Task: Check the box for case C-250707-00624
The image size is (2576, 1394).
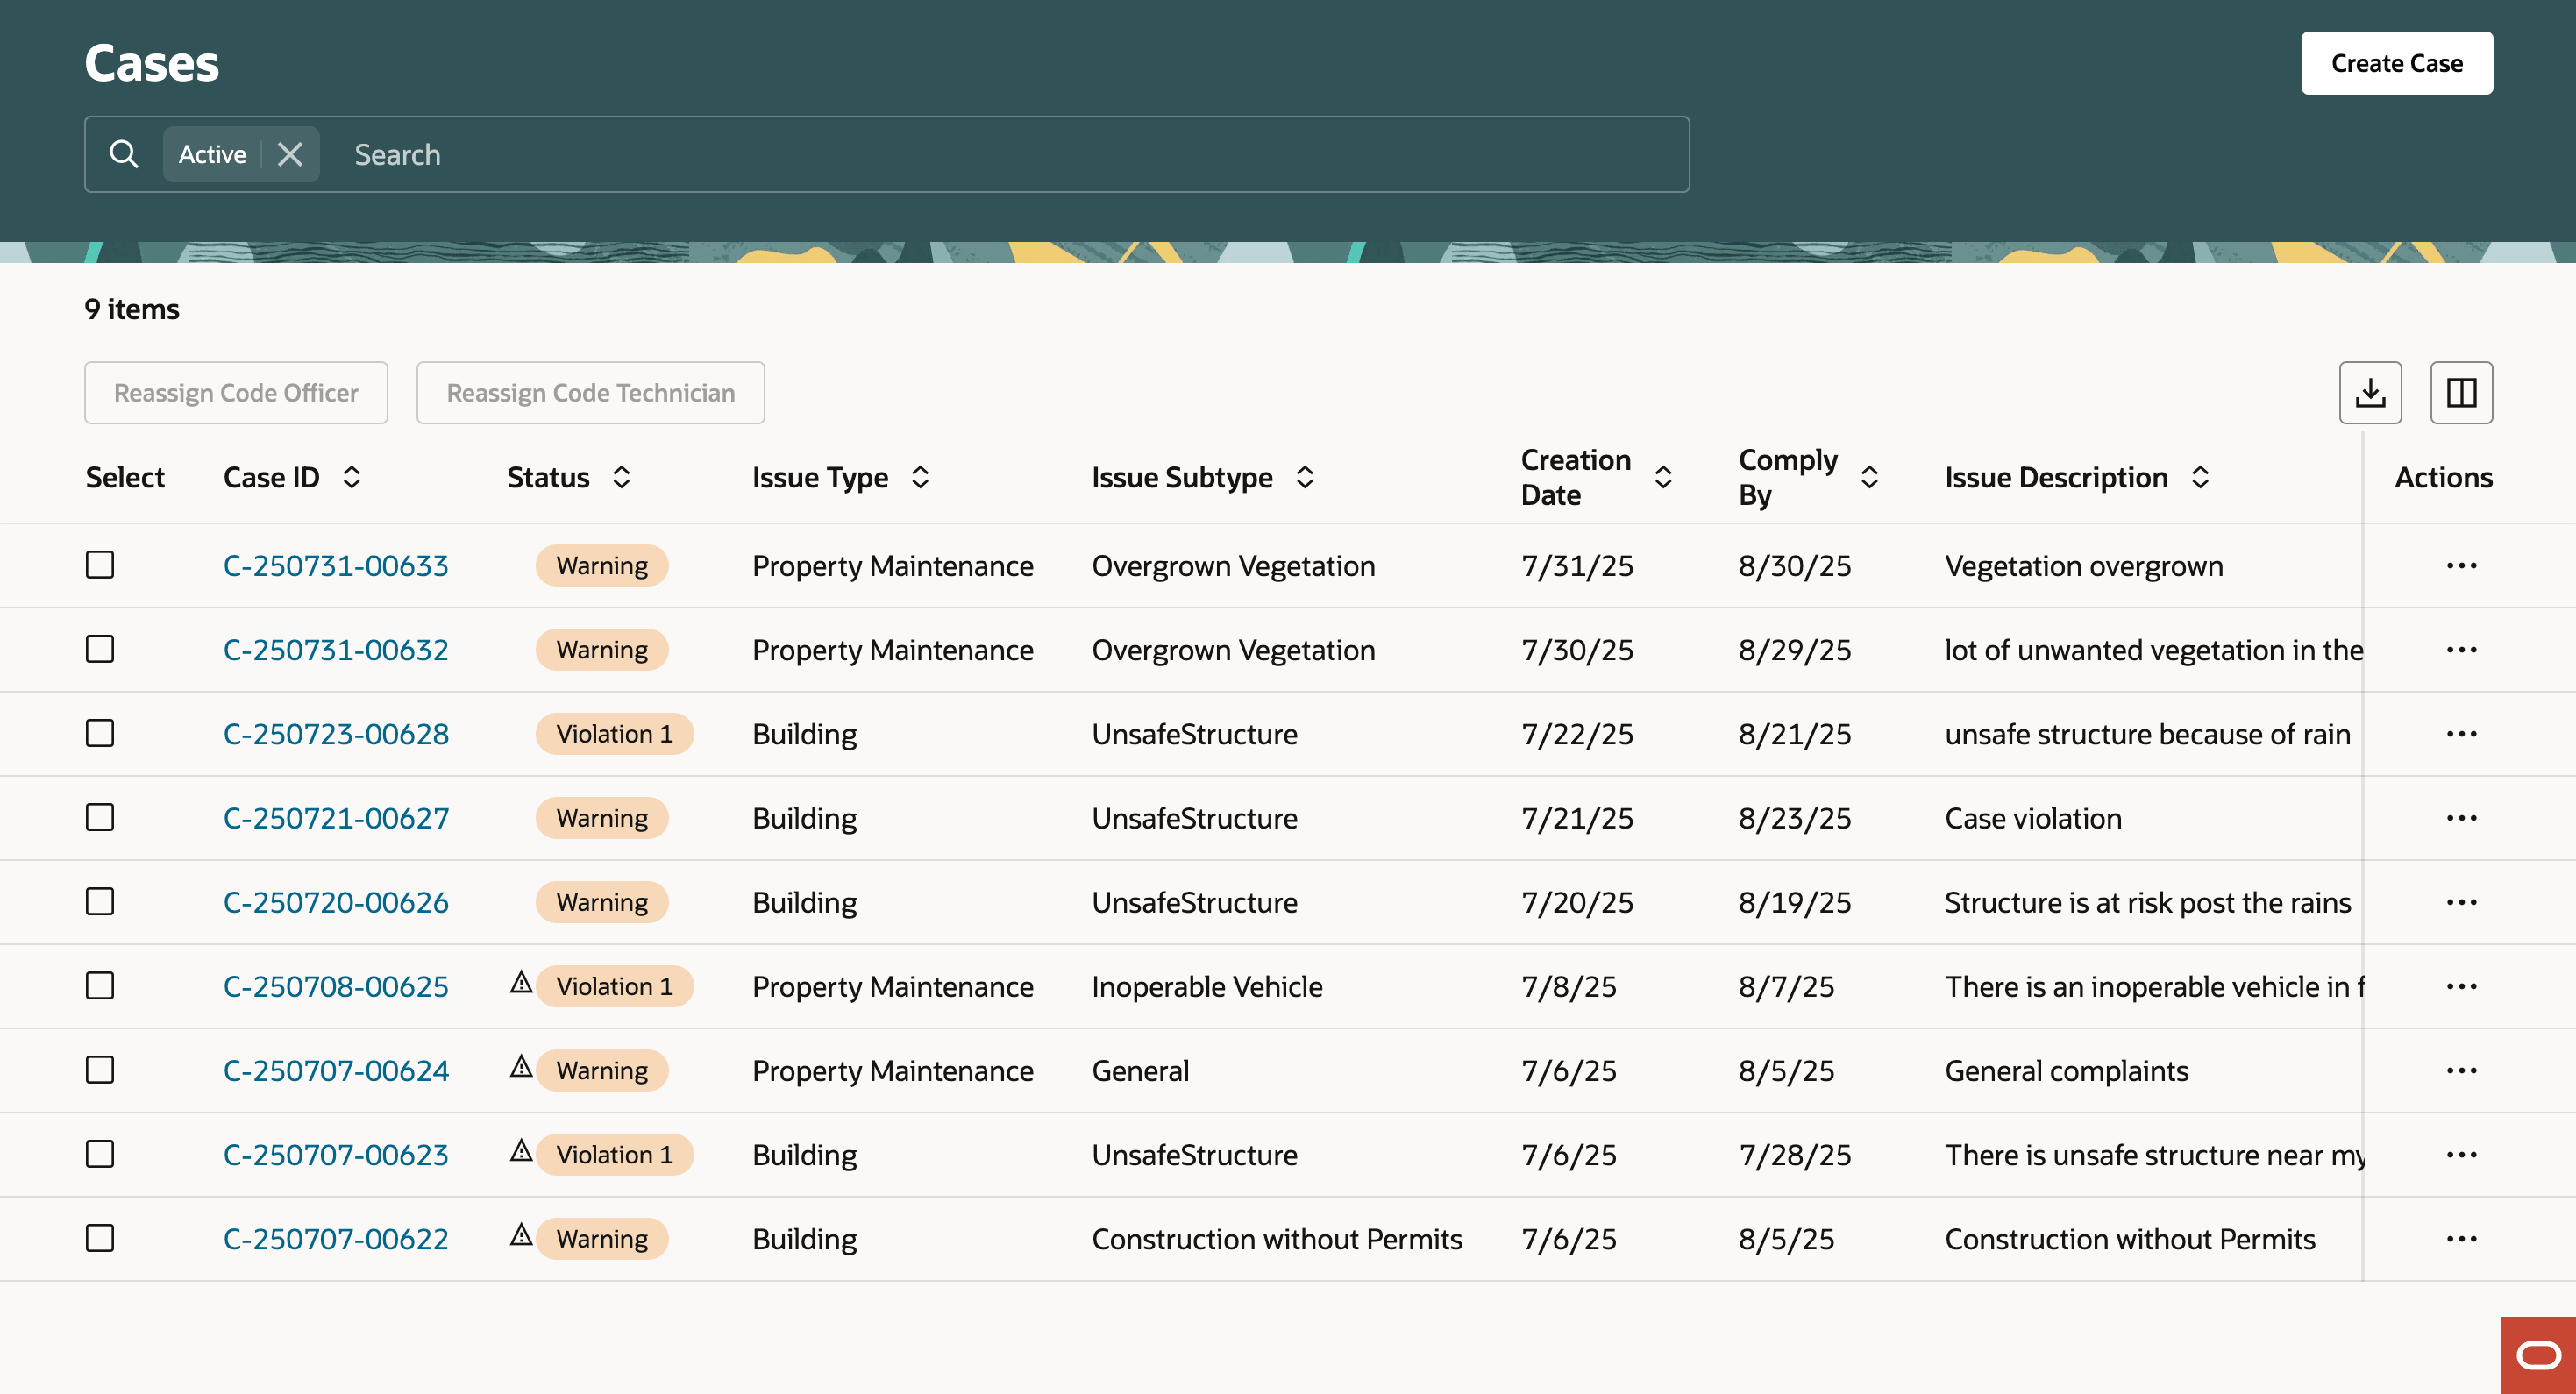Action: click(x=100, y=1069)
